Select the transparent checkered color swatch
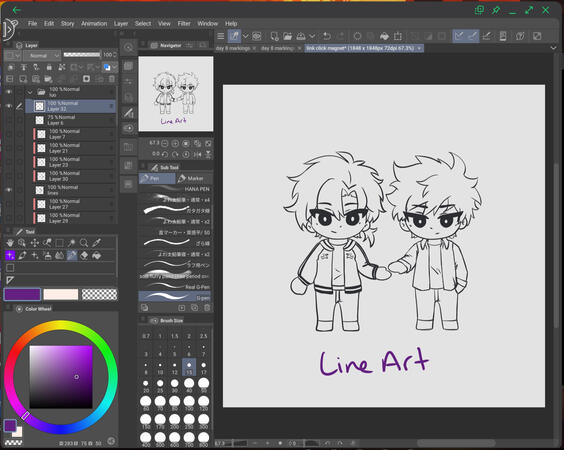The height and width of the screenshot is (450, 564). coord(99,294)
